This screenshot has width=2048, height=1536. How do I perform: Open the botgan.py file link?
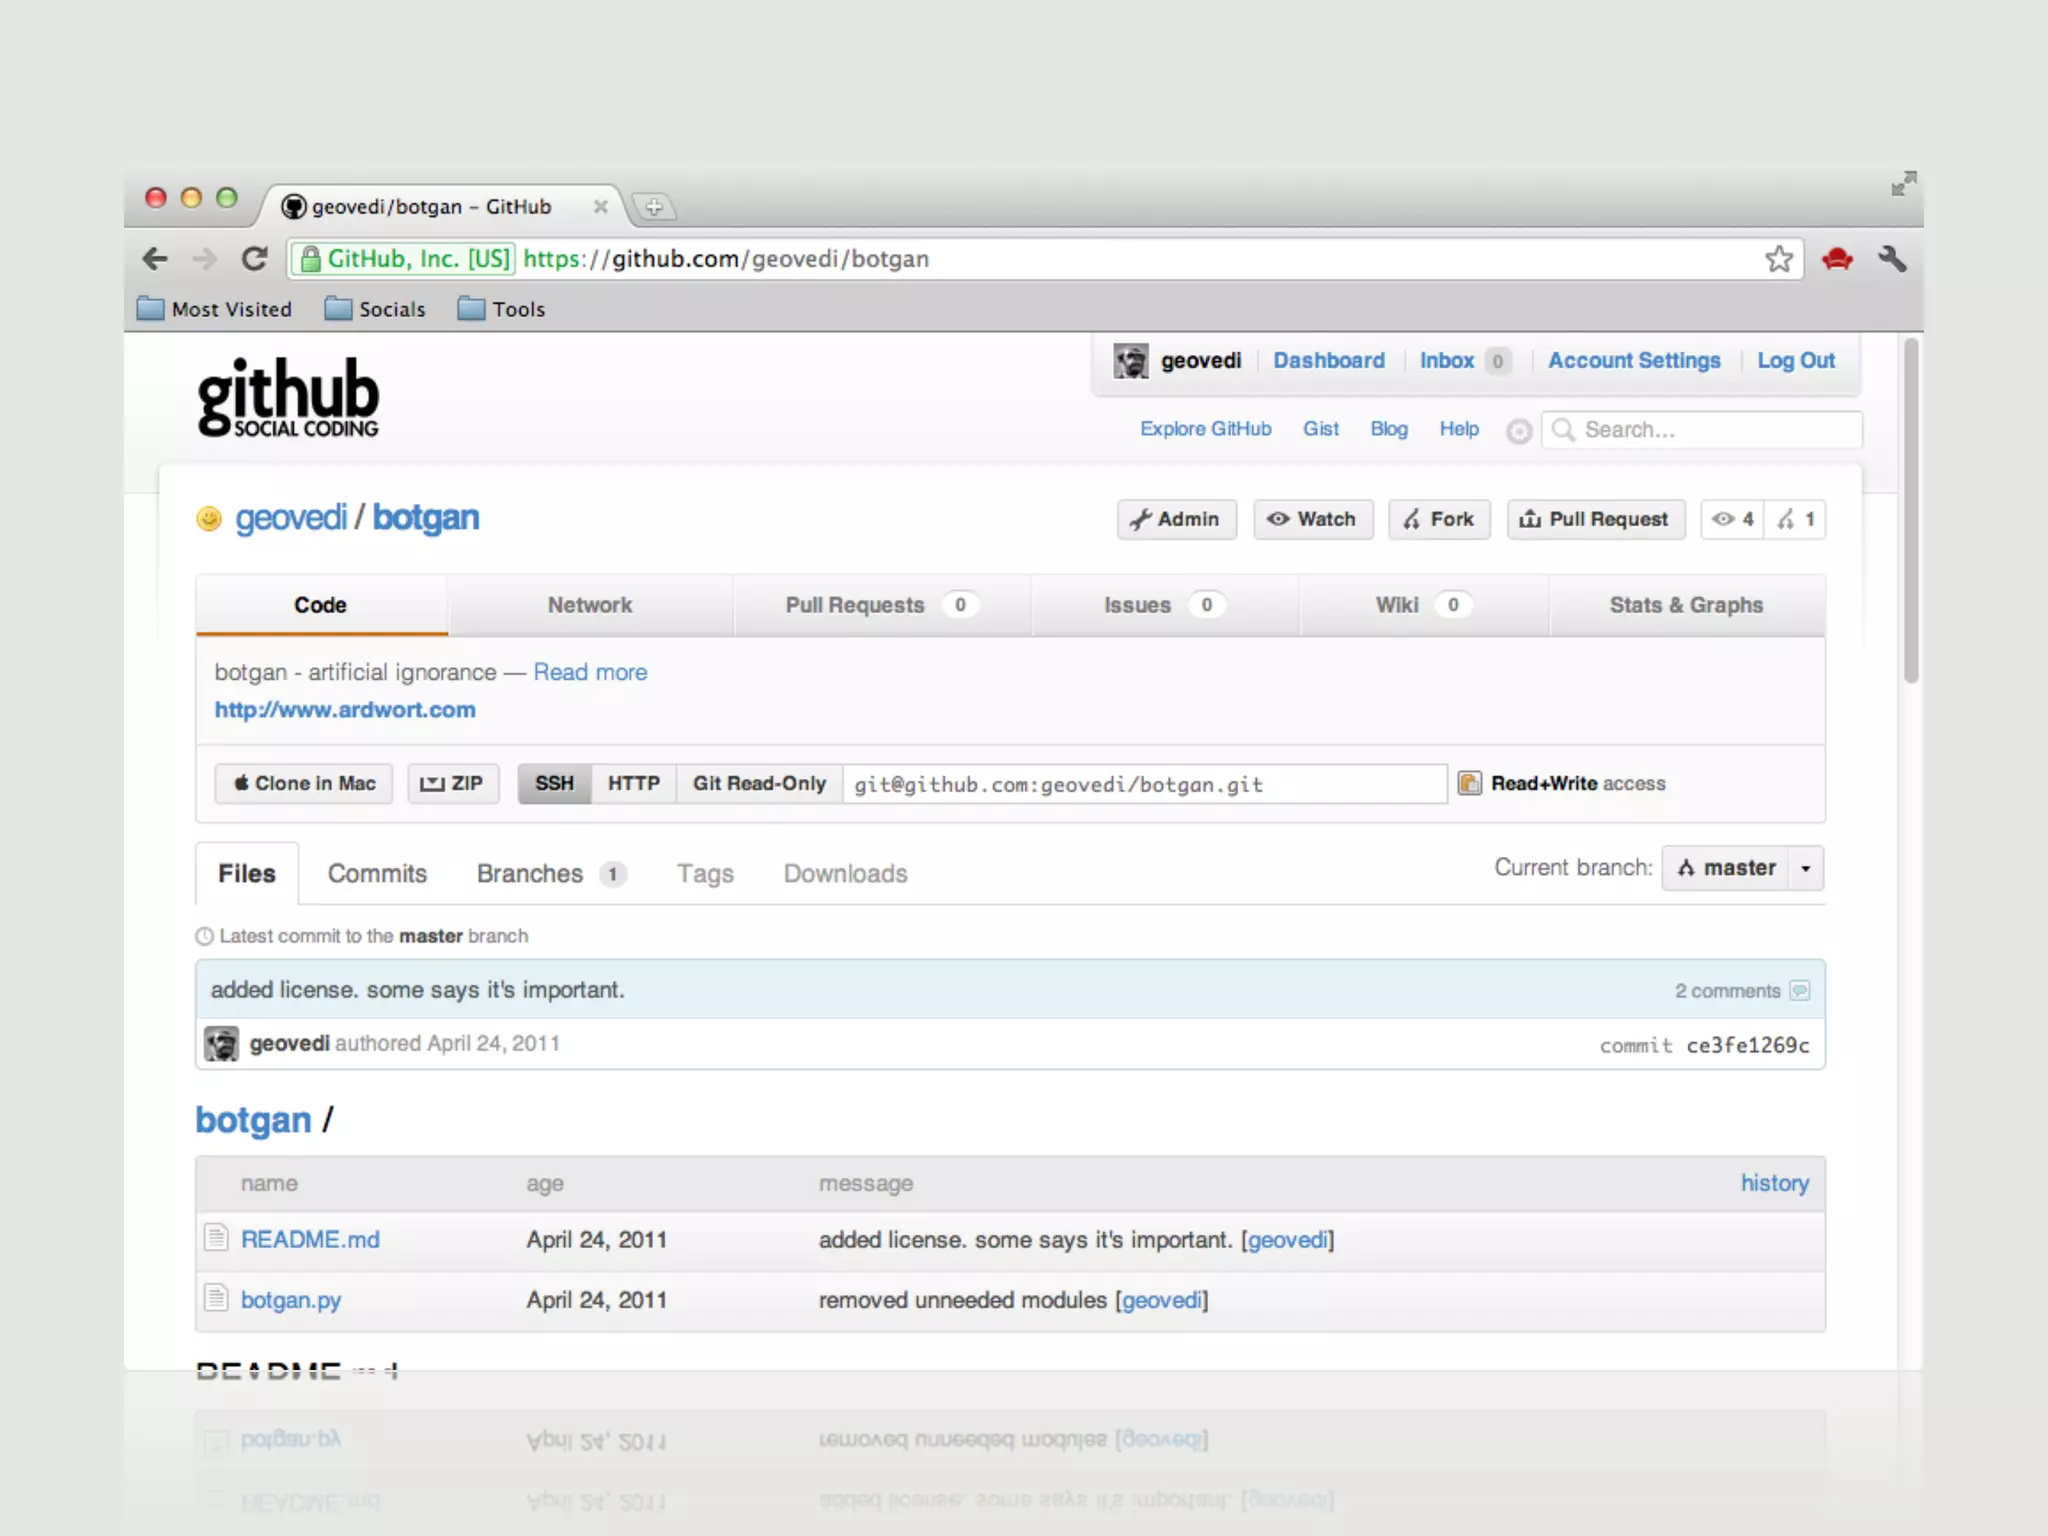[x=290, y=1300]
